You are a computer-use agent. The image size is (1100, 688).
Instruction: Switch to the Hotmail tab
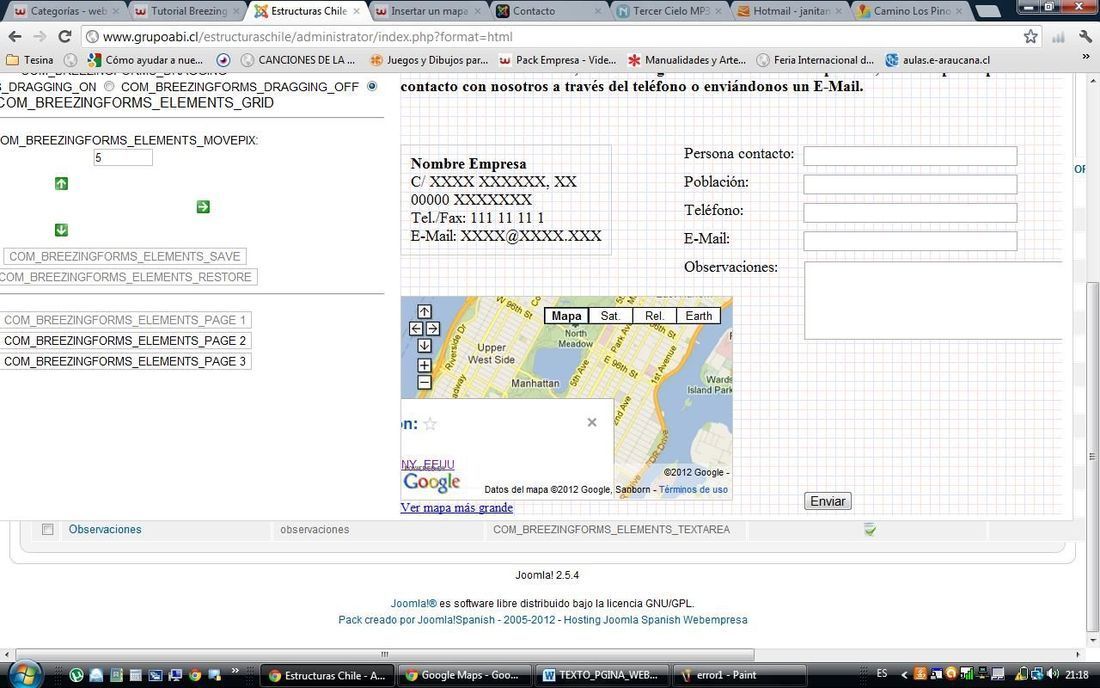click(x=790, y=11)
